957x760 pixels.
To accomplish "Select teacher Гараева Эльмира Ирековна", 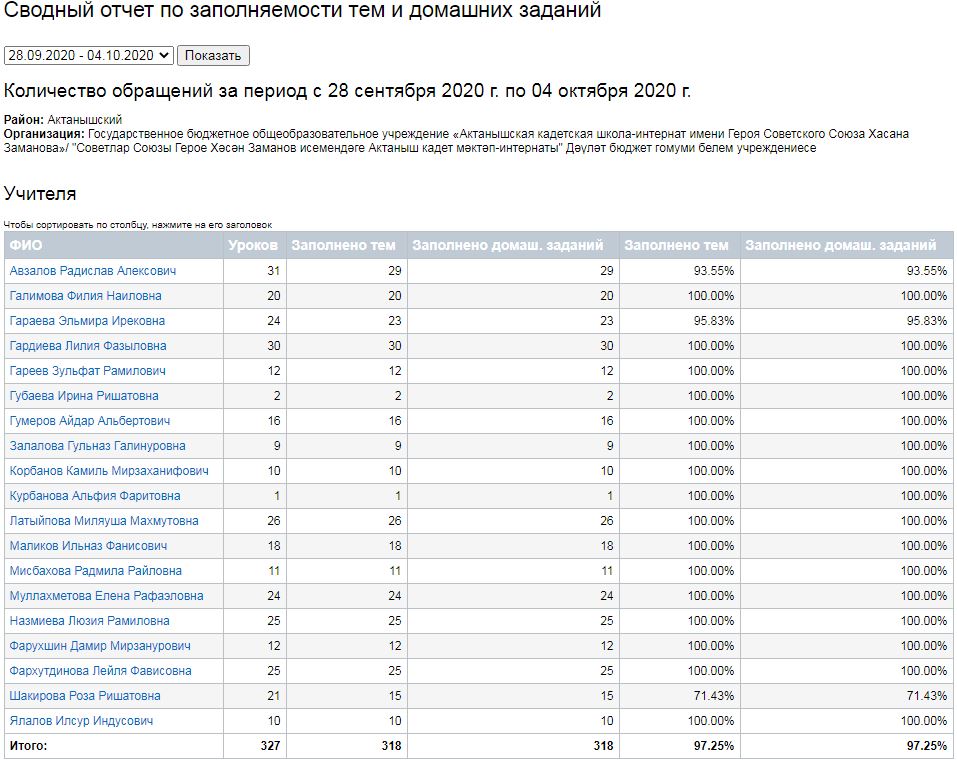I will [87, 321].
